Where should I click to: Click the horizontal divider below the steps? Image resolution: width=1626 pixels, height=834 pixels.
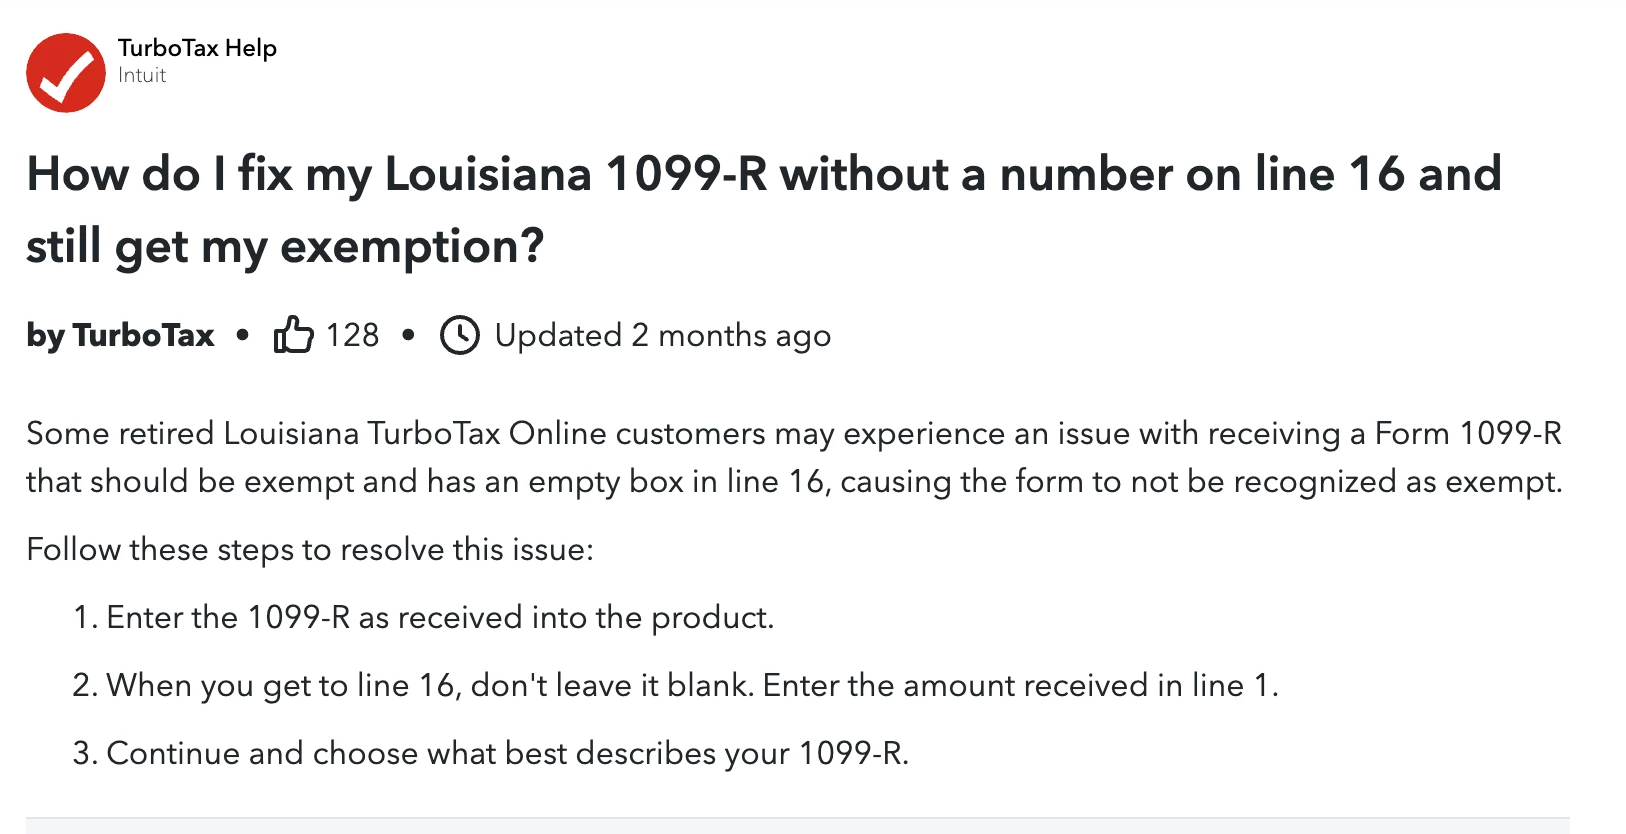[798, 819]
